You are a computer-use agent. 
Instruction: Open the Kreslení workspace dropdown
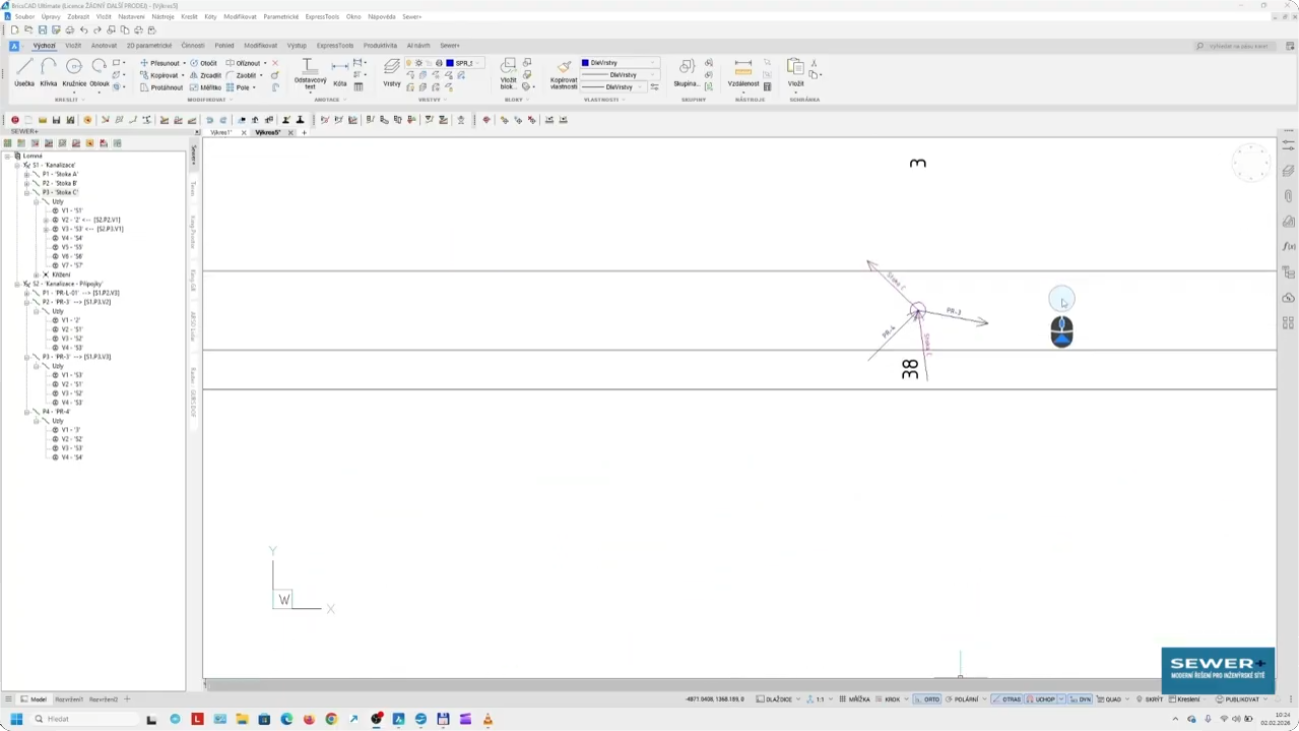pyautogui.click(x=1205, y=699)
